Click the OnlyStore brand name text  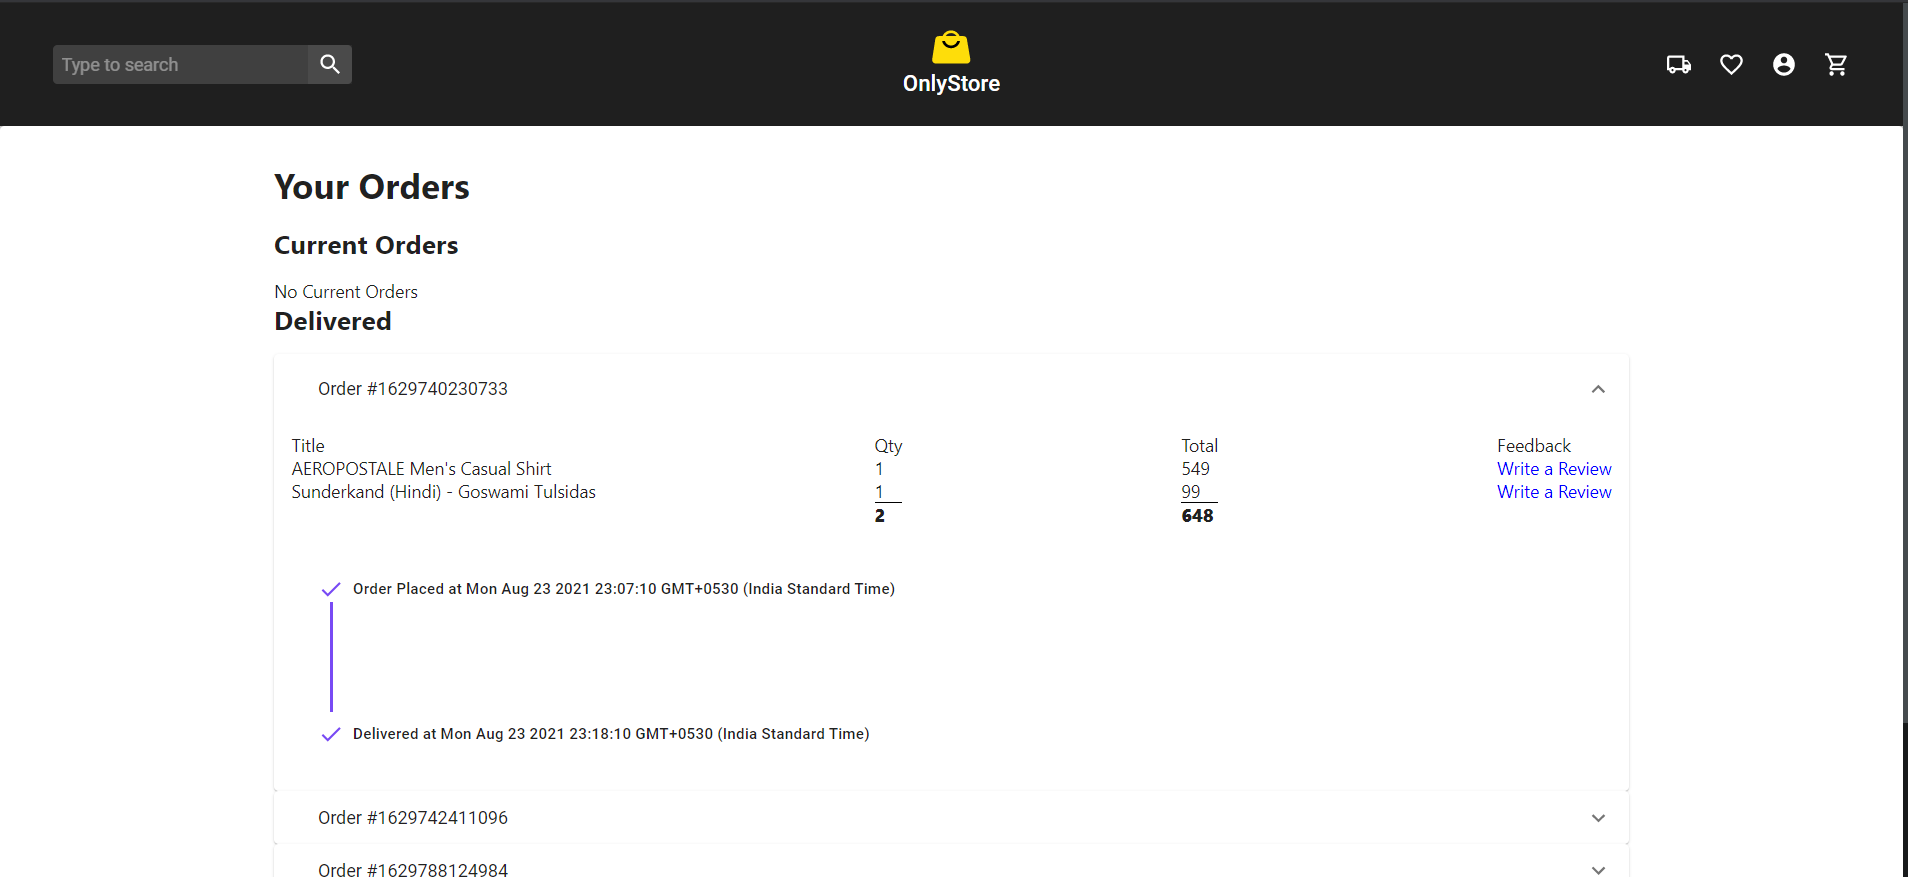coord(951,84)
